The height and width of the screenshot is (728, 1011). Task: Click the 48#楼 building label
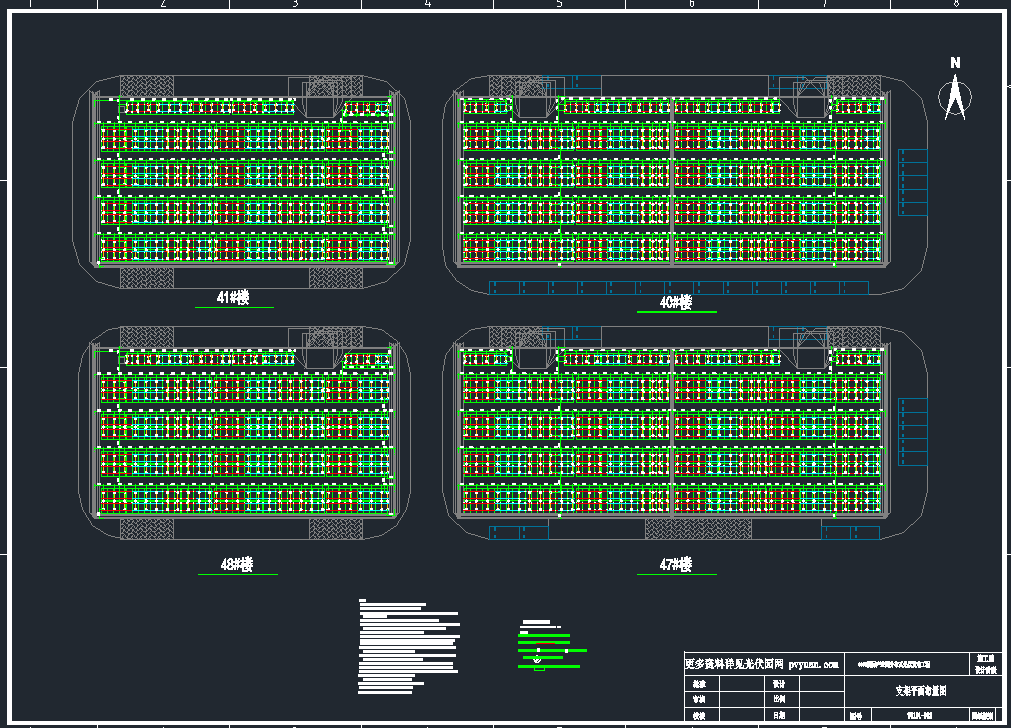point(235,565)
